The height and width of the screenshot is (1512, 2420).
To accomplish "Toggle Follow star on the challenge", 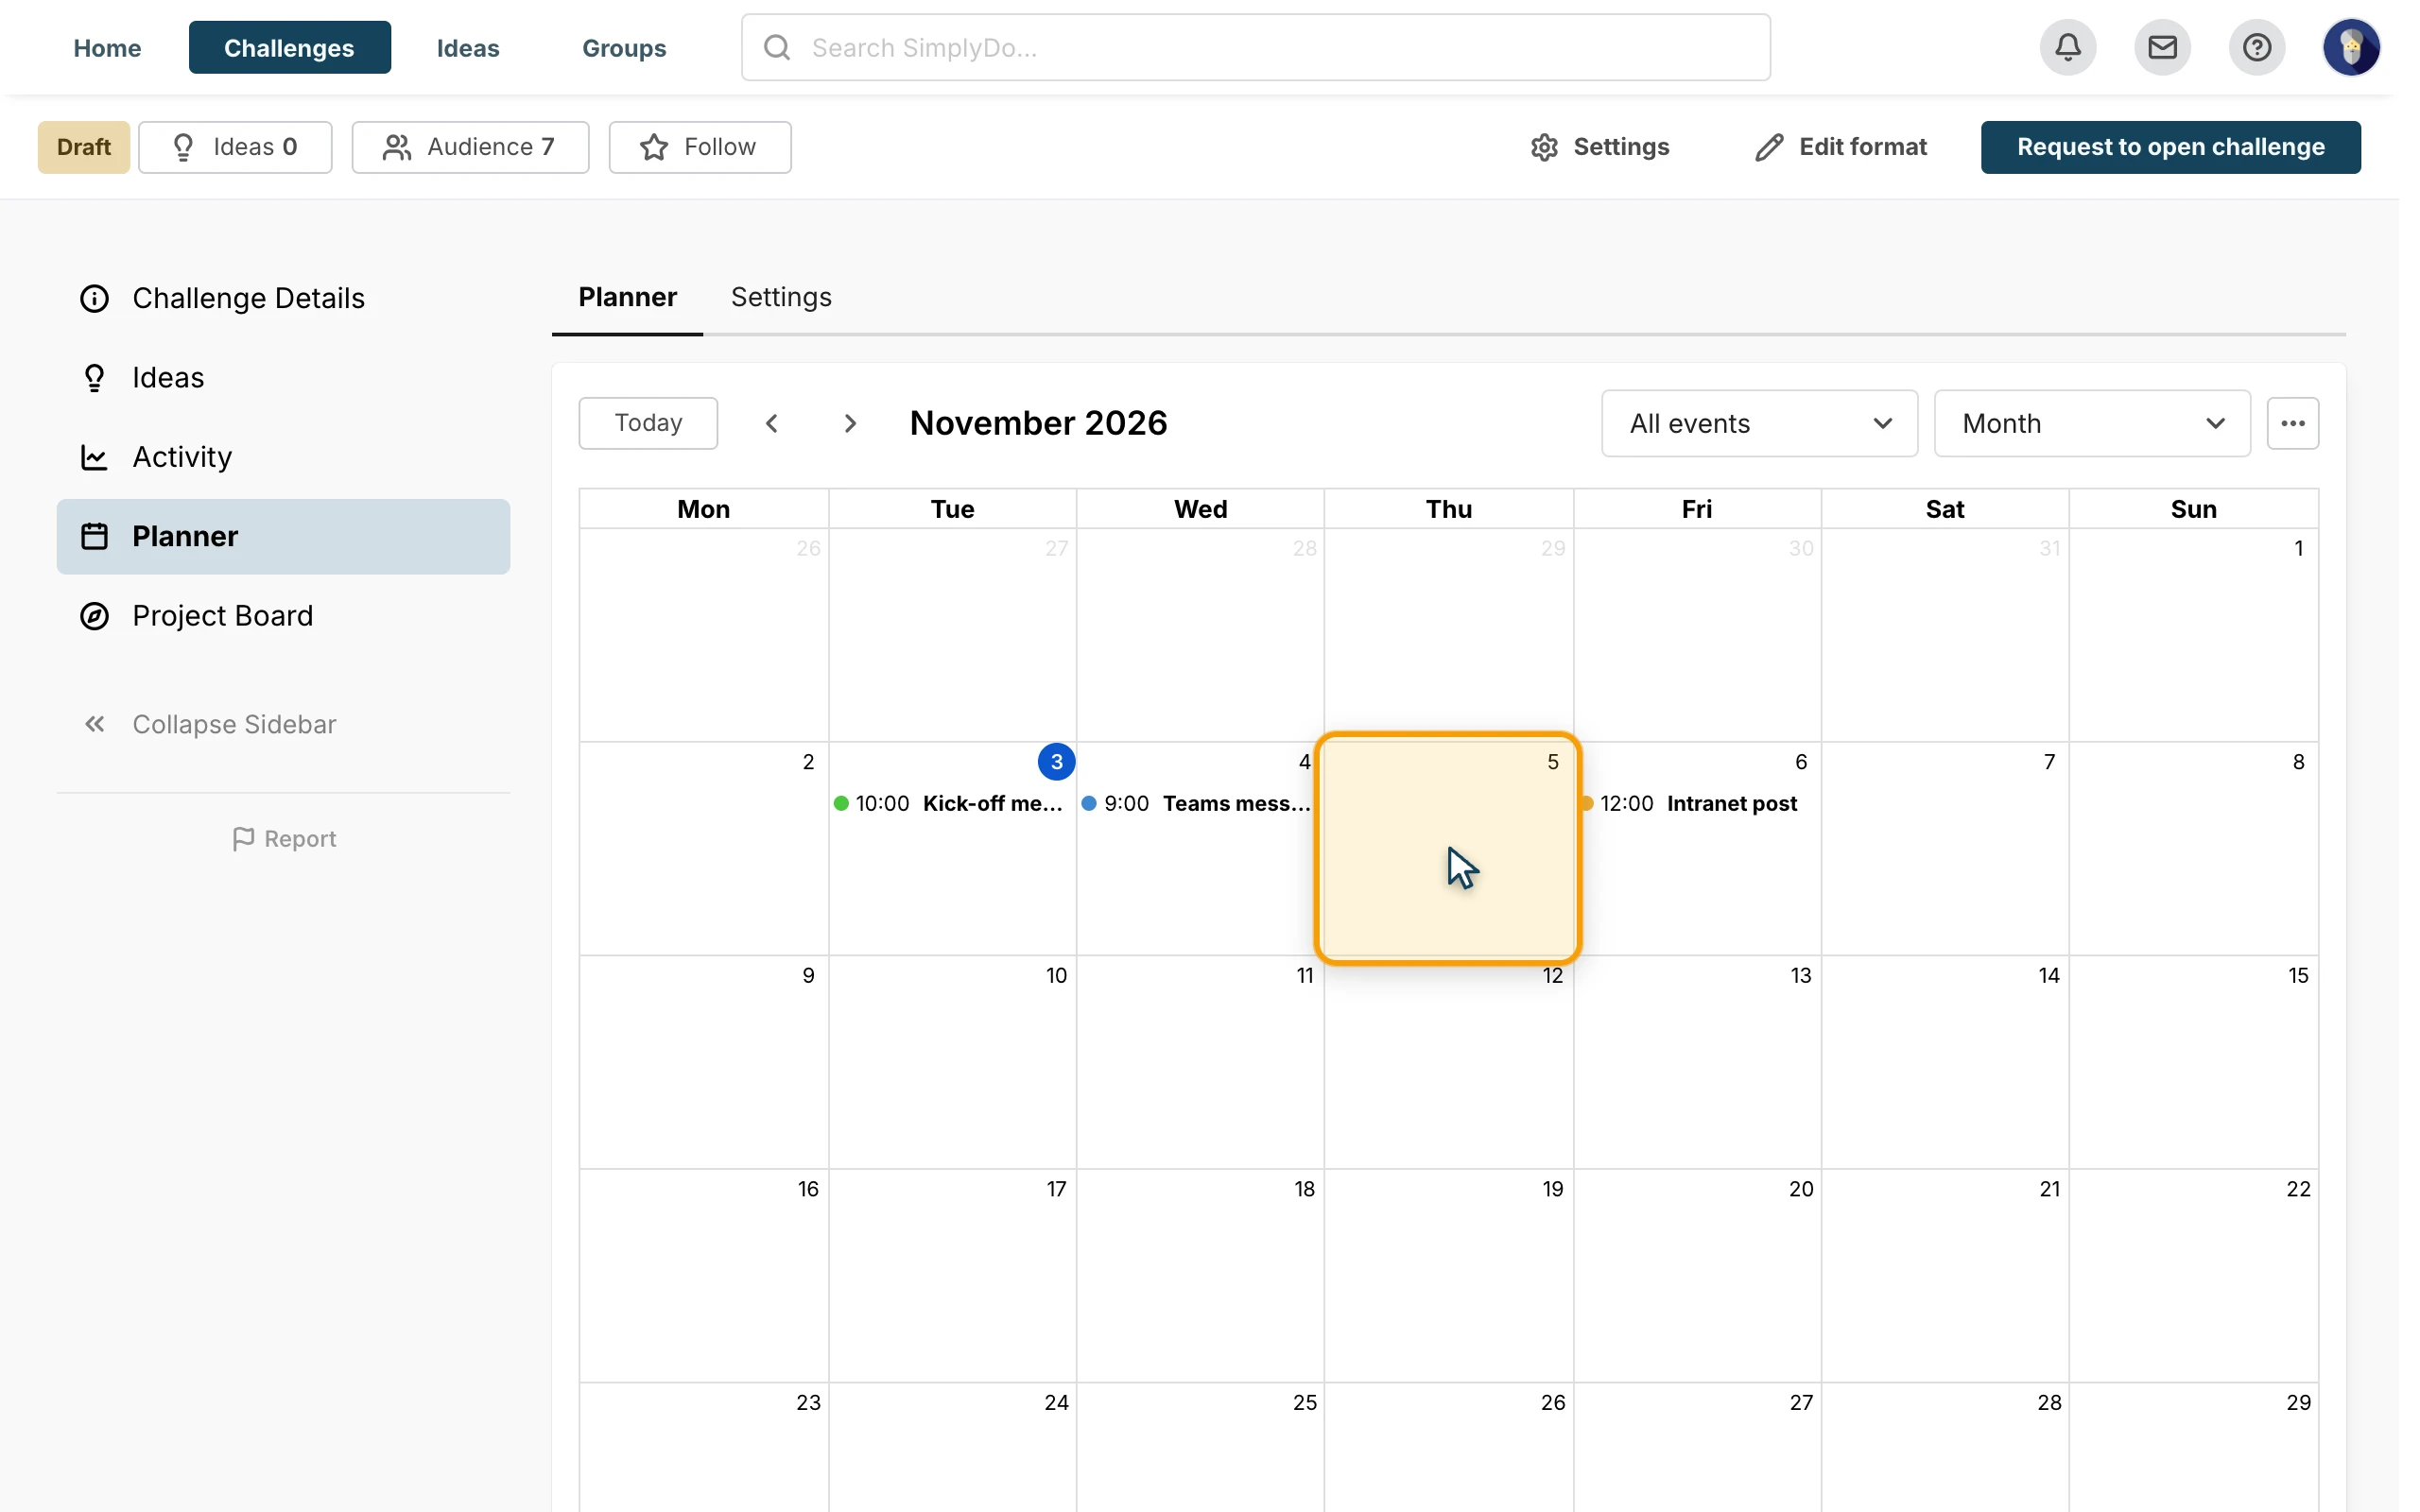I will pyautogui.click(x=700, y=147).
